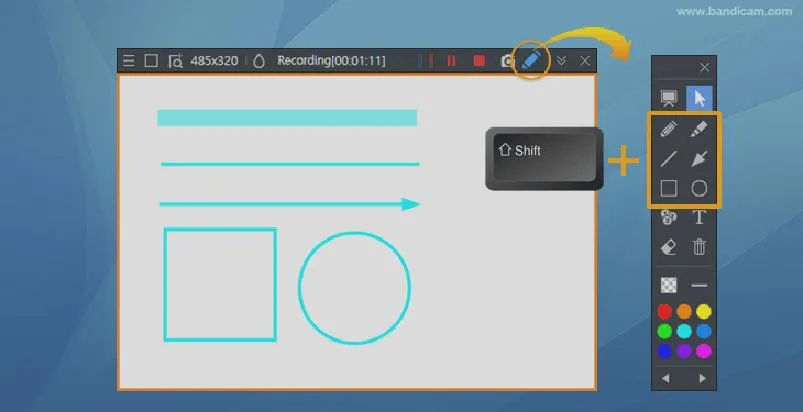Activate the Eraser tool

pyautogui.click(x=668, y=247)
